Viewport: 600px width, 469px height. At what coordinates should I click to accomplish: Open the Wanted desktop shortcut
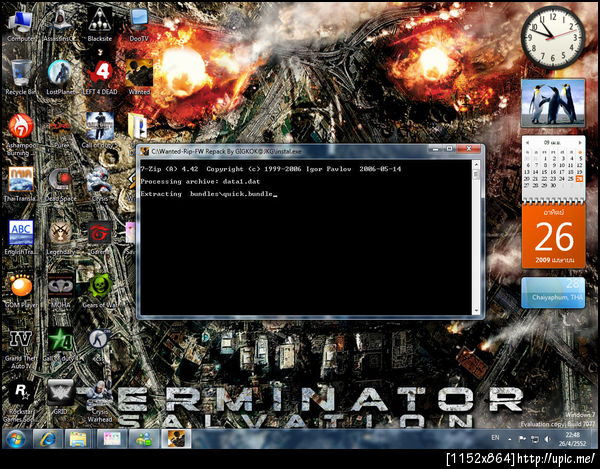[x=139, y=78]
